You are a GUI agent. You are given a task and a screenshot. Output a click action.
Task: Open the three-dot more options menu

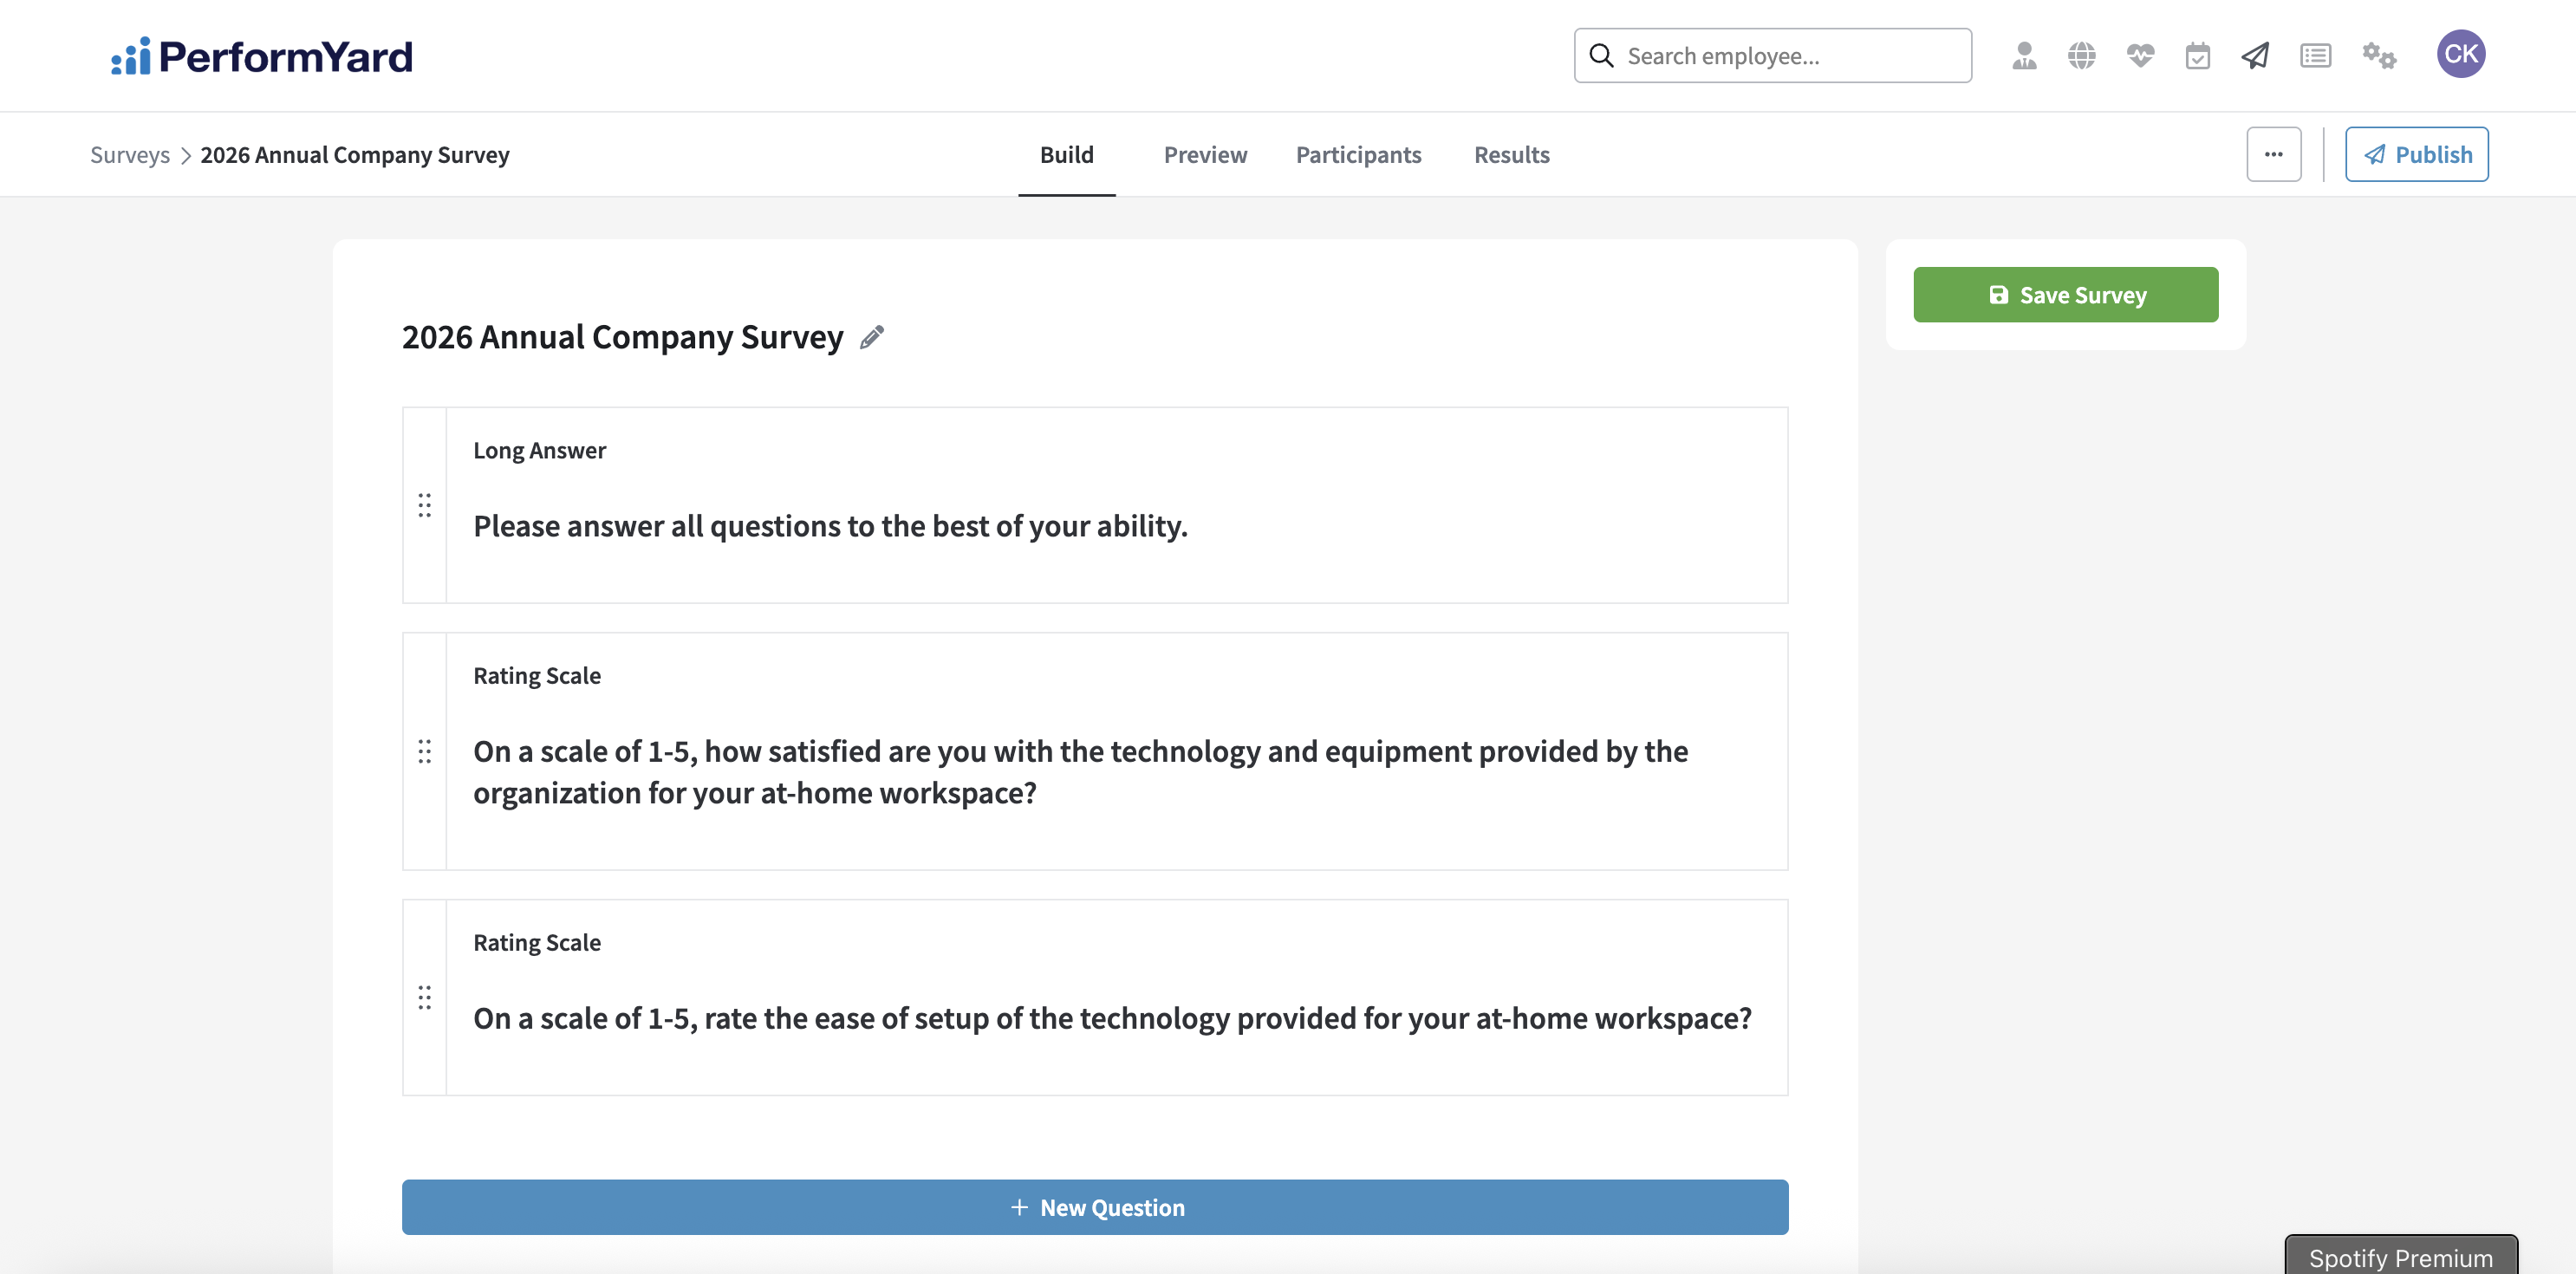pos(2273,154)
